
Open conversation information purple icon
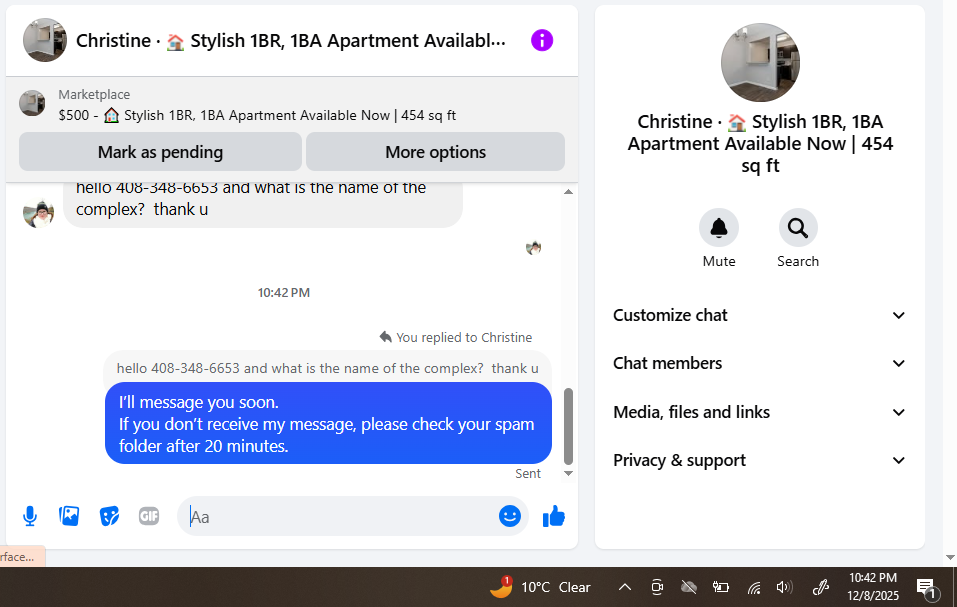541,41
